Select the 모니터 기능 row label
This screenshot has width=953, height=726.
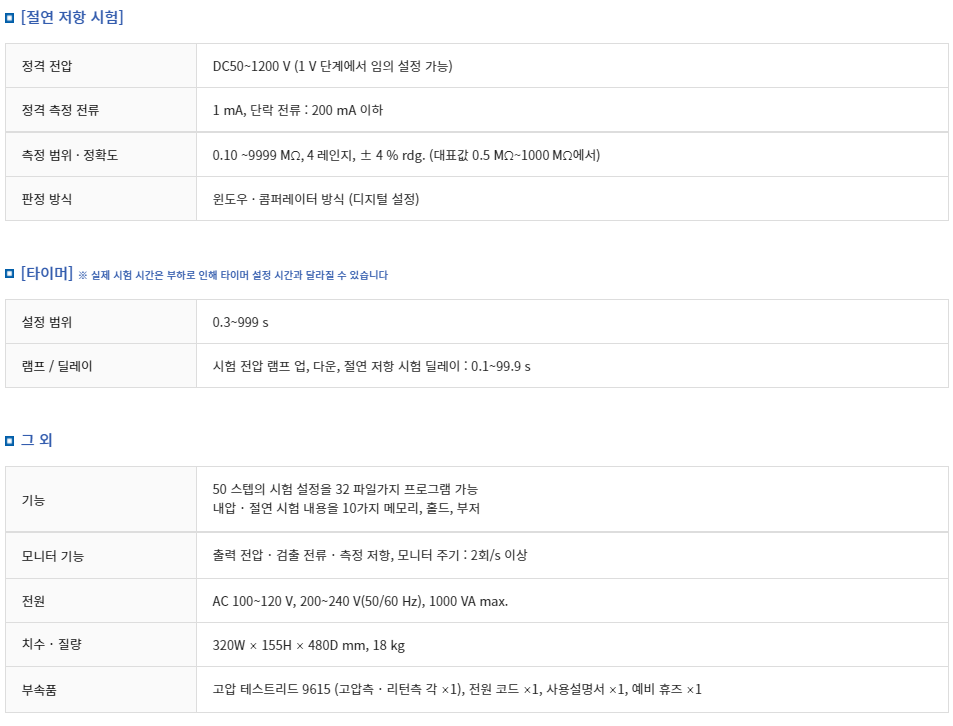[53, 556]
